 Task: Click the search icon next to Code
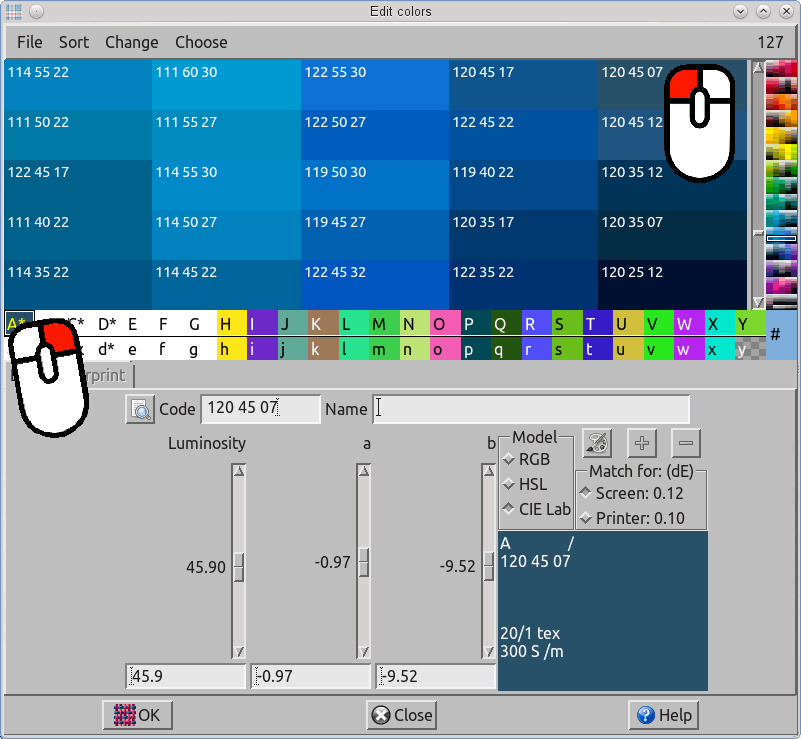(x=140, y=409)
